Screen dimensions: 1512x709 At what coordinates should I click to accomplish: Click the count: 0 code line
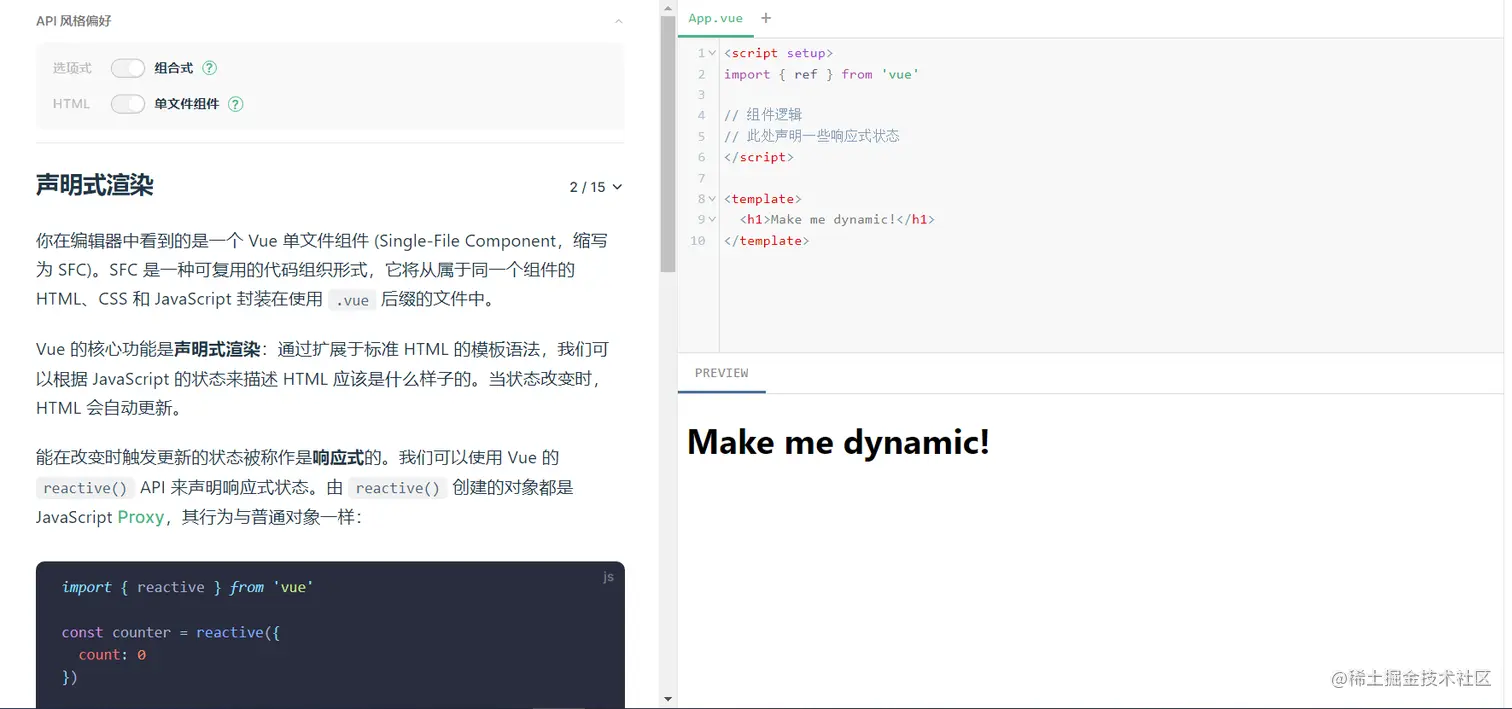(x=112, y=655)
